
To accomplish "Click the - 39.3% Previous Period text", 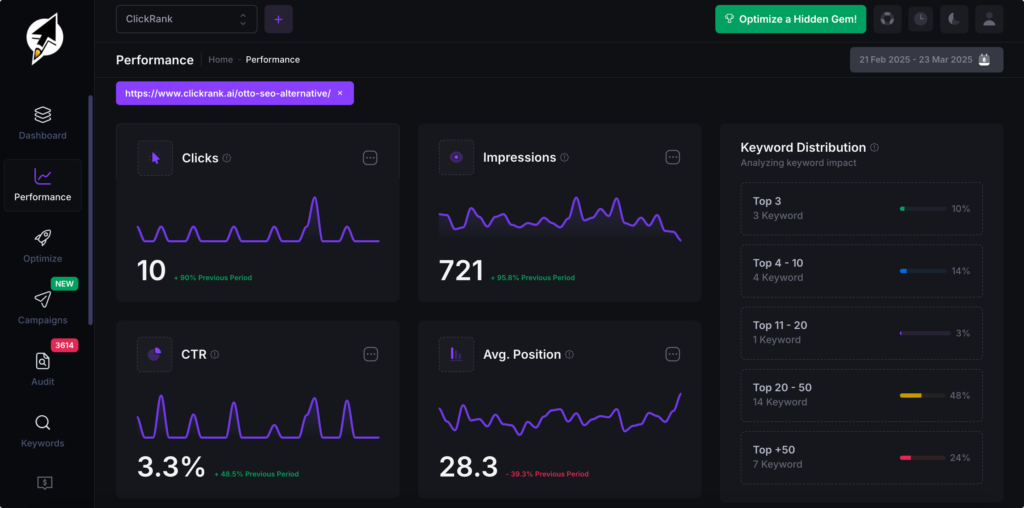I will pos(547,474).
